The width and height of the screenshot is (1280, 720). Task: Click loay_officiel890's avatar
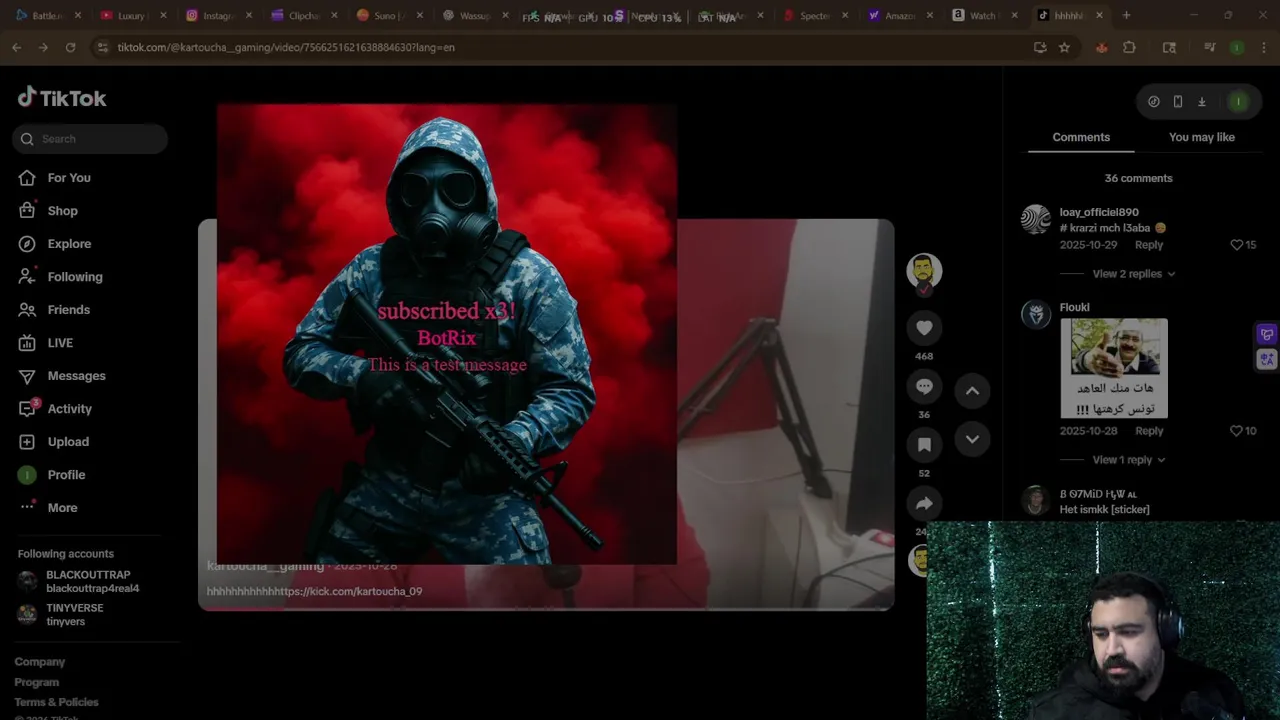(x=1036, y=219)
